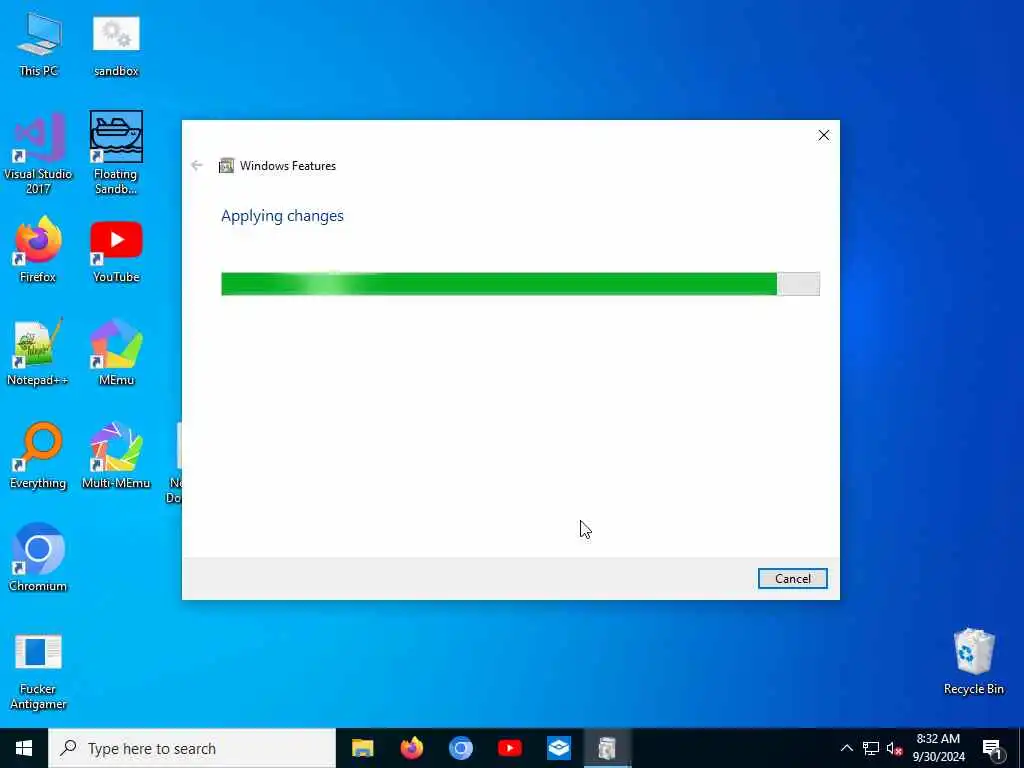This screenshot has height=768, width=1024.
Task: Open YouTube from the taskbar
Action: click(x=509, y=748)
